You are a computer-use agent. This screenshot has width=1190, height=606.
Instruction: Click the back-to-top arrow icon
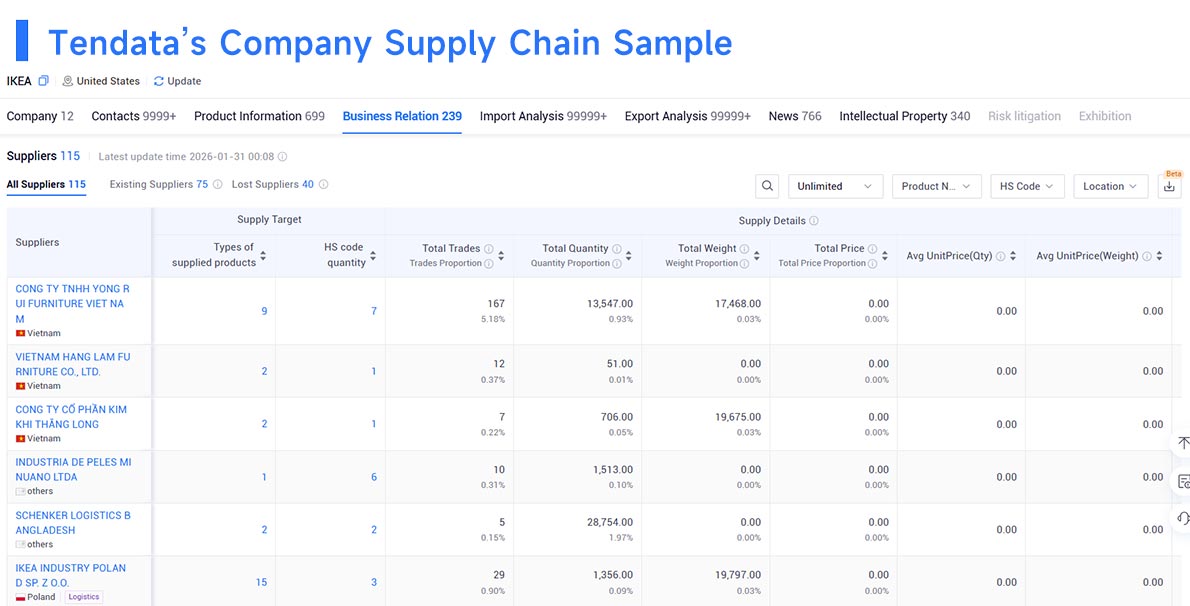click(1183, 443)
